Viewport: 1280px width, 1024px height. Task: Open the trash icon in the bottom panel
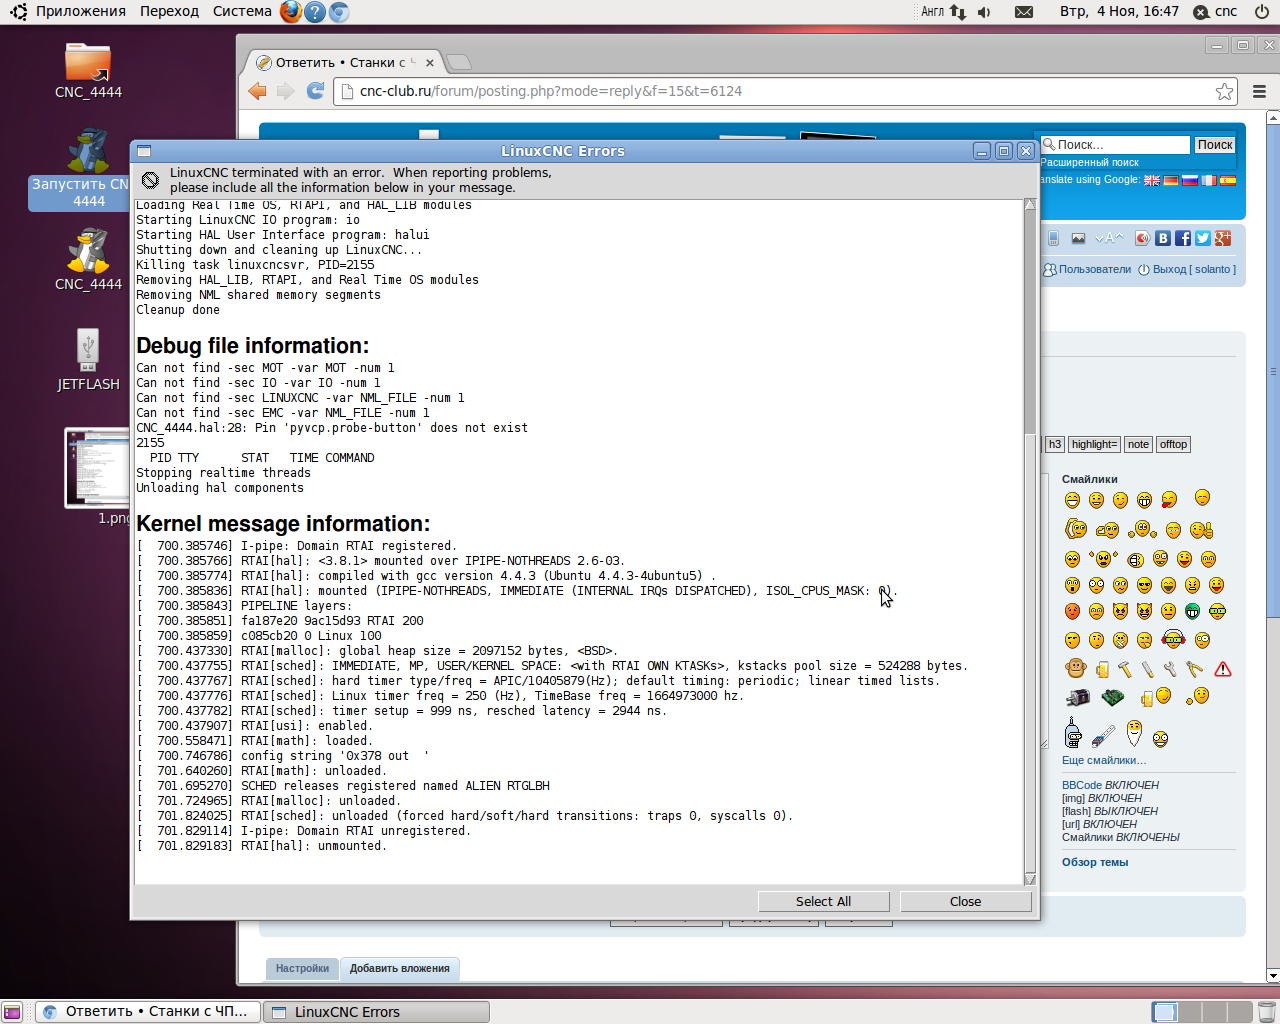[x=1266, y=1012]
